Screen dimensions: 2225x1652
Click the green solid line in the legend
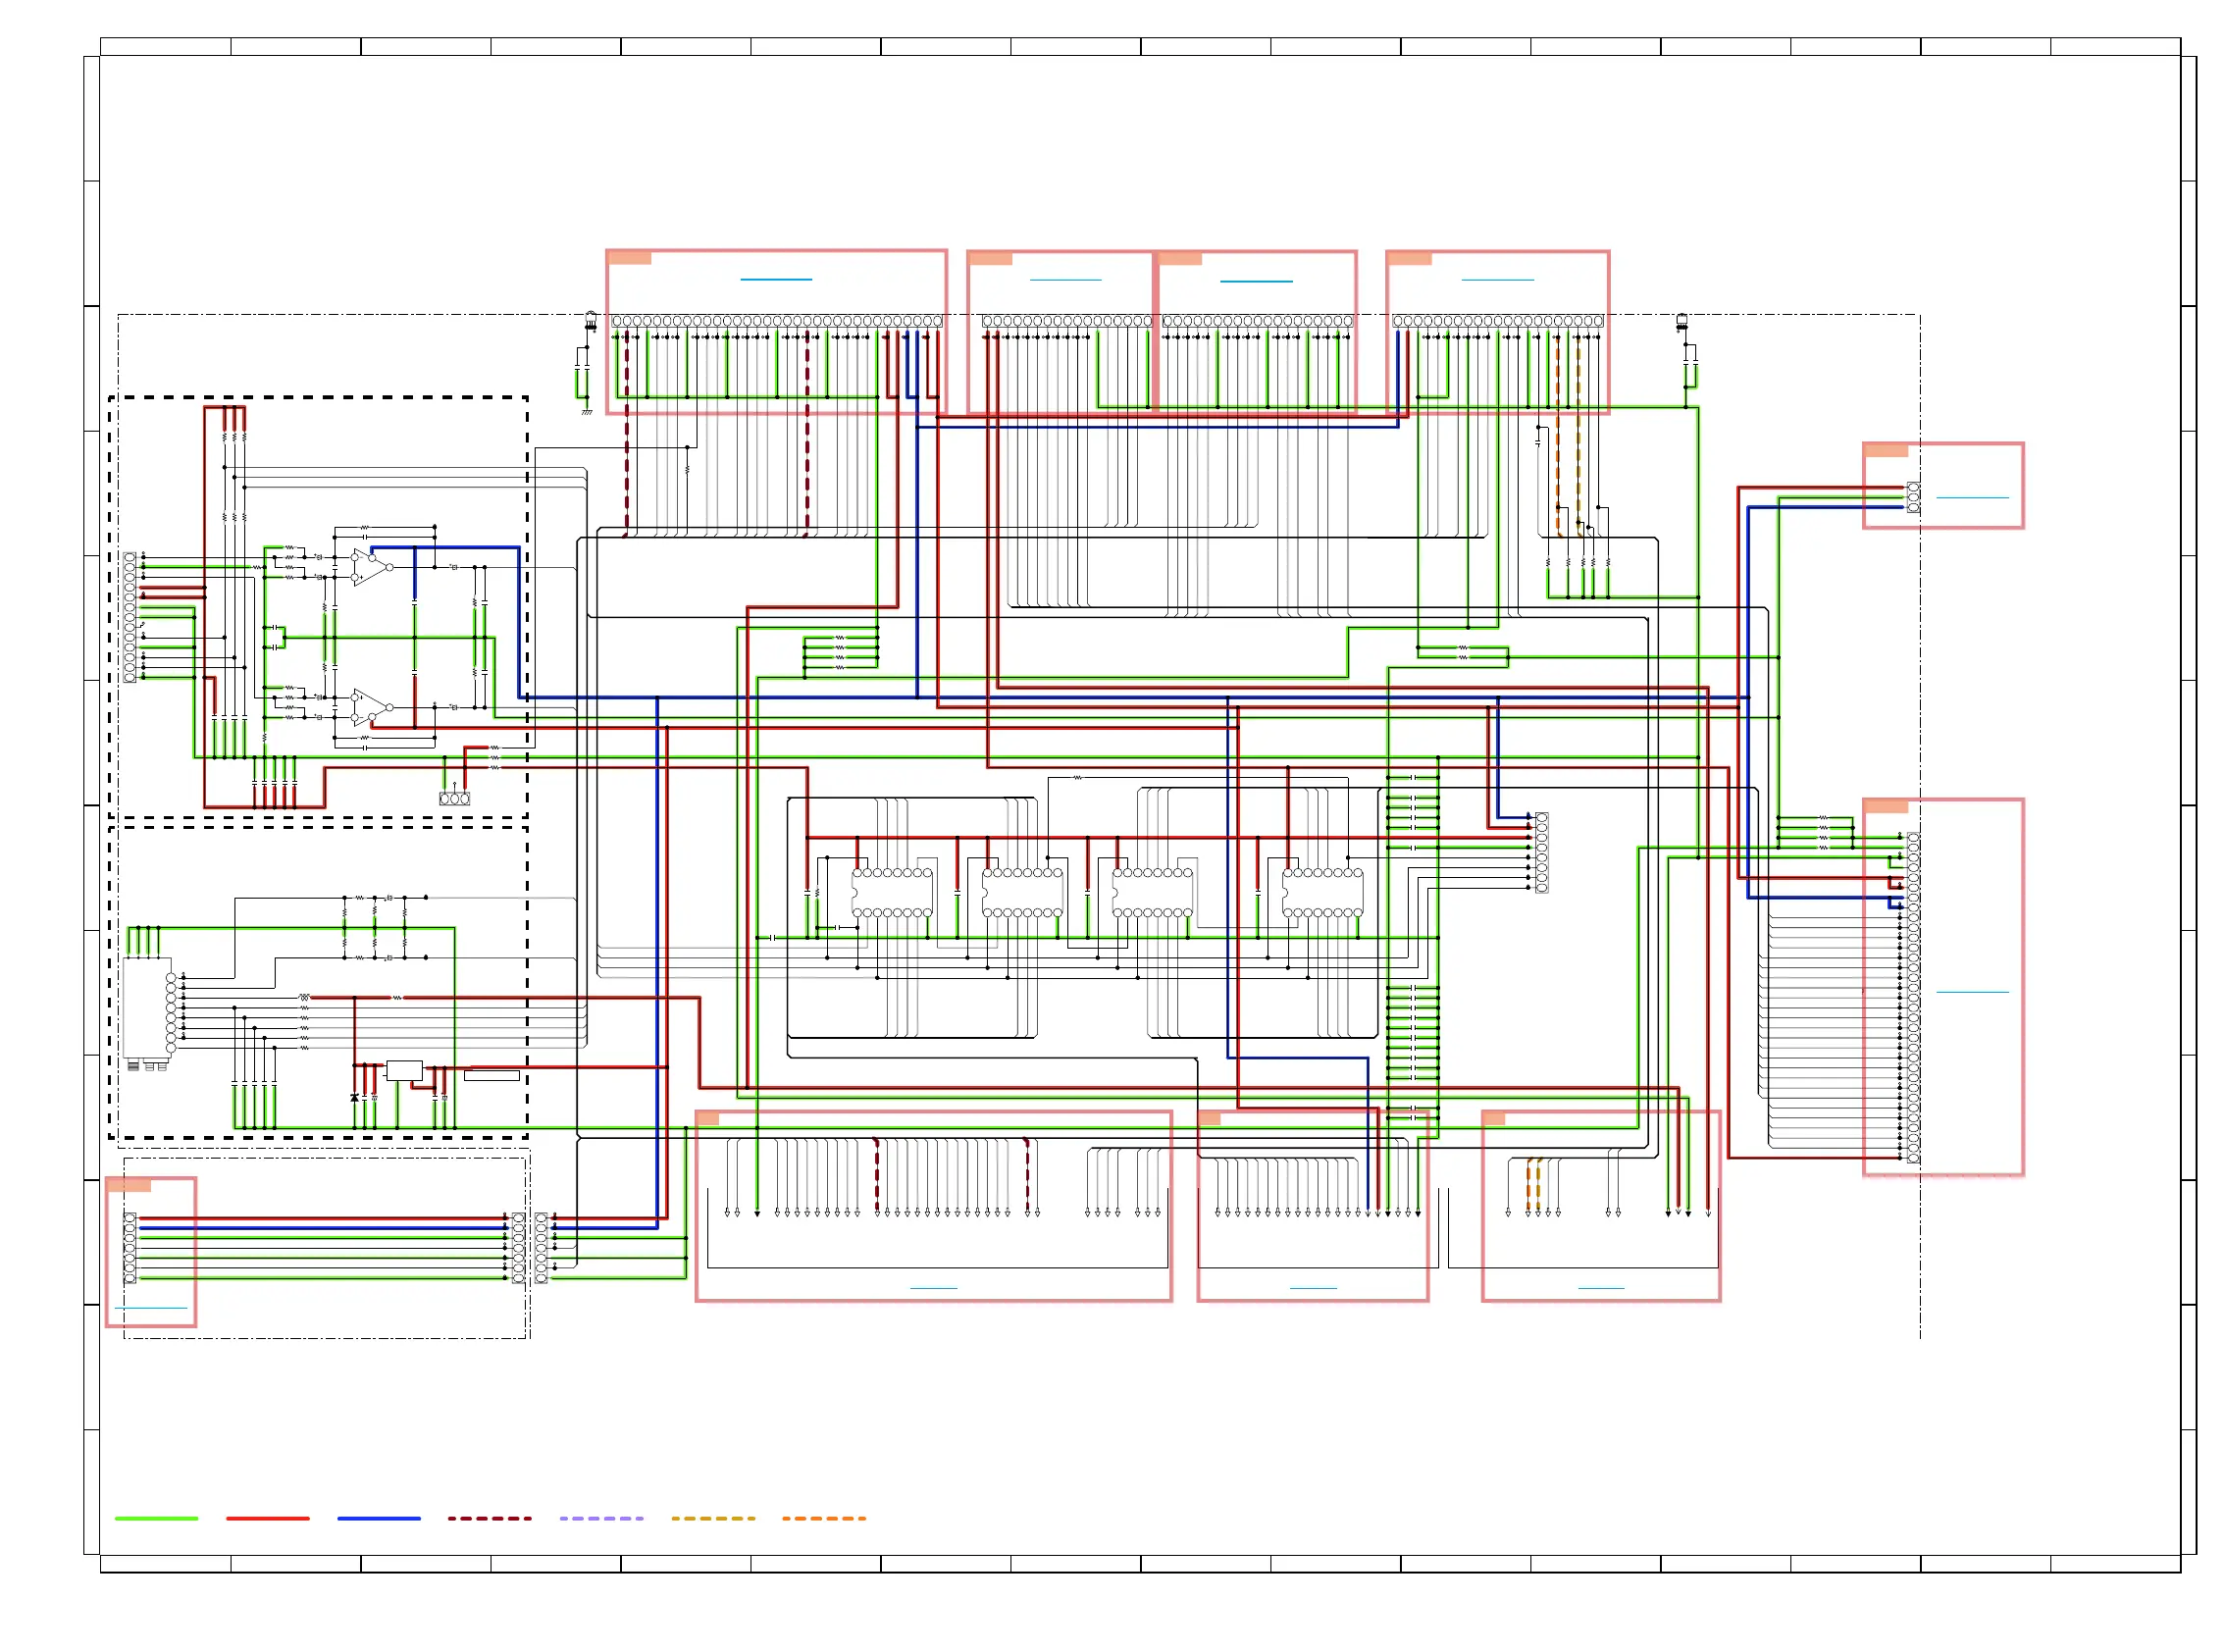click(x=156, y=1518)
